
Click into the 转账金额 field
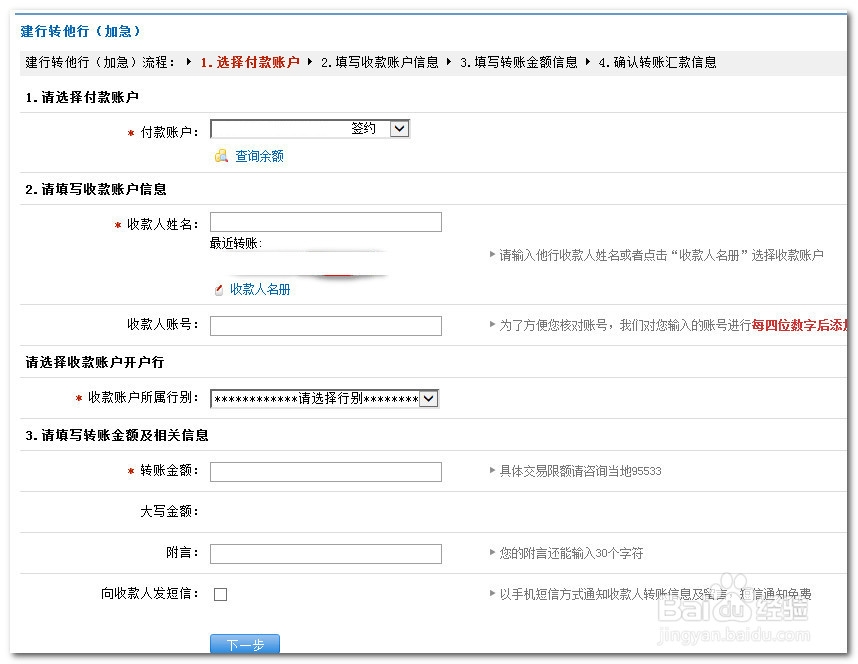[x=326, y=472]
